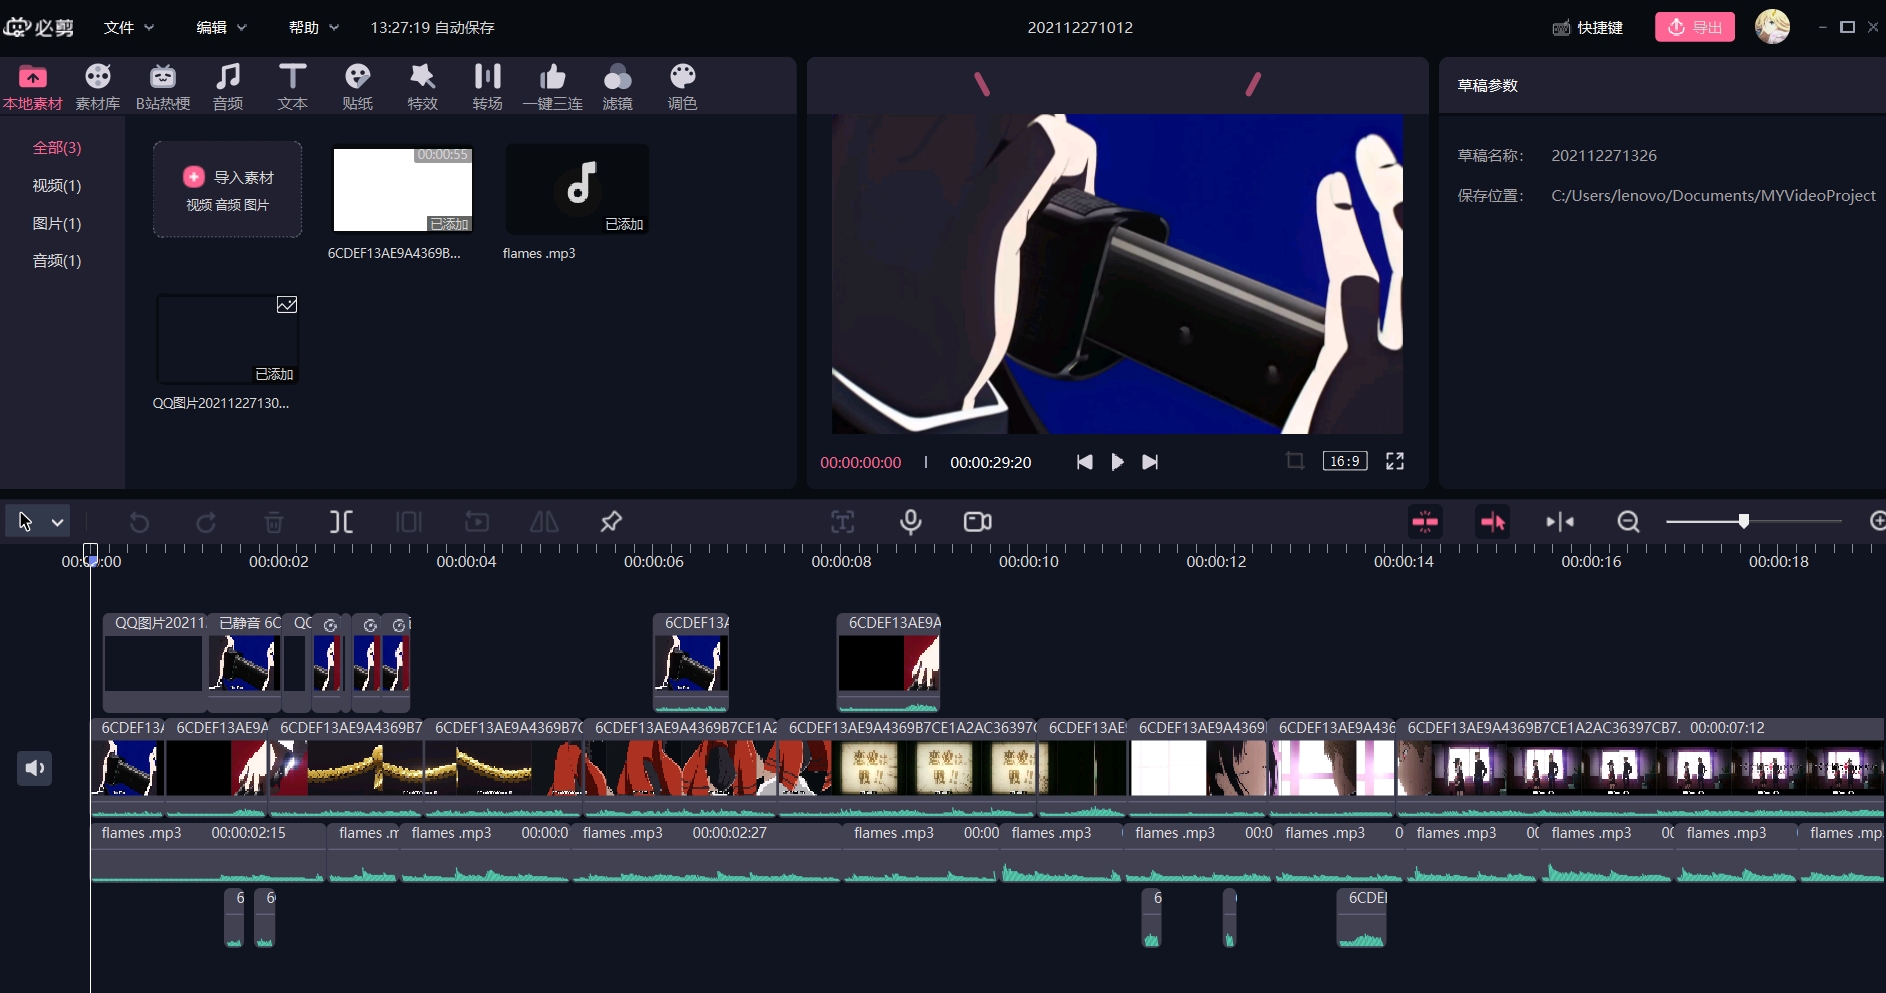Select the 全部(3) category
Image resolution: width=1886 pixels, height=993 pixels.
57,148
